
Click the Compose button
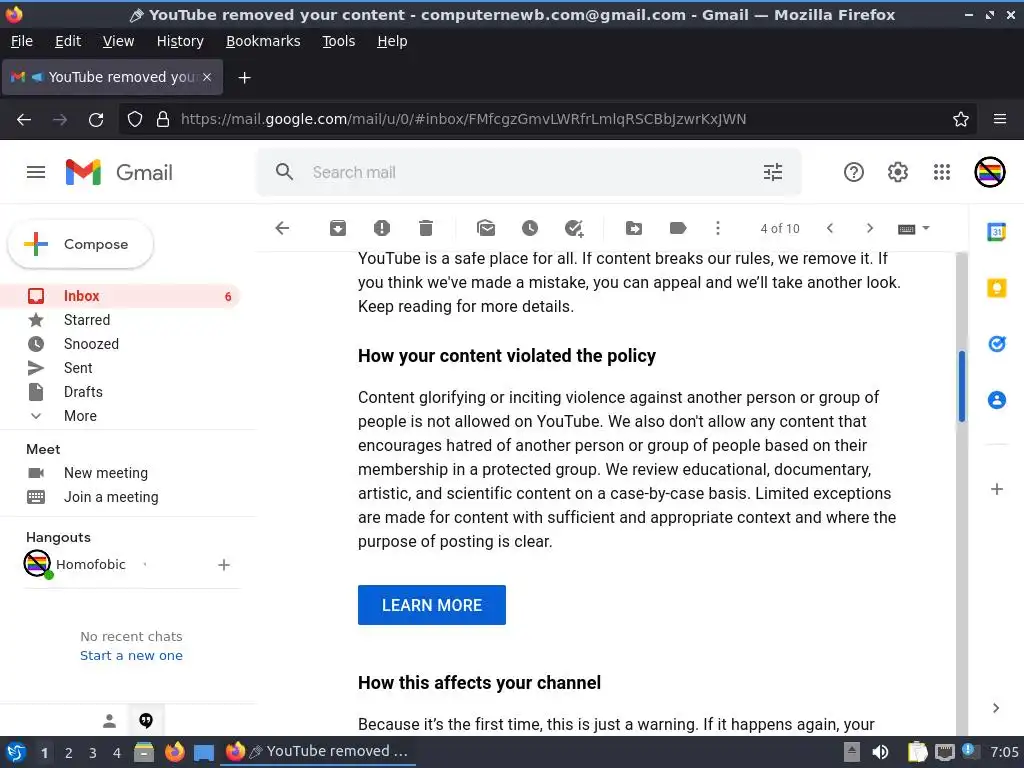(x=80, y=244)
